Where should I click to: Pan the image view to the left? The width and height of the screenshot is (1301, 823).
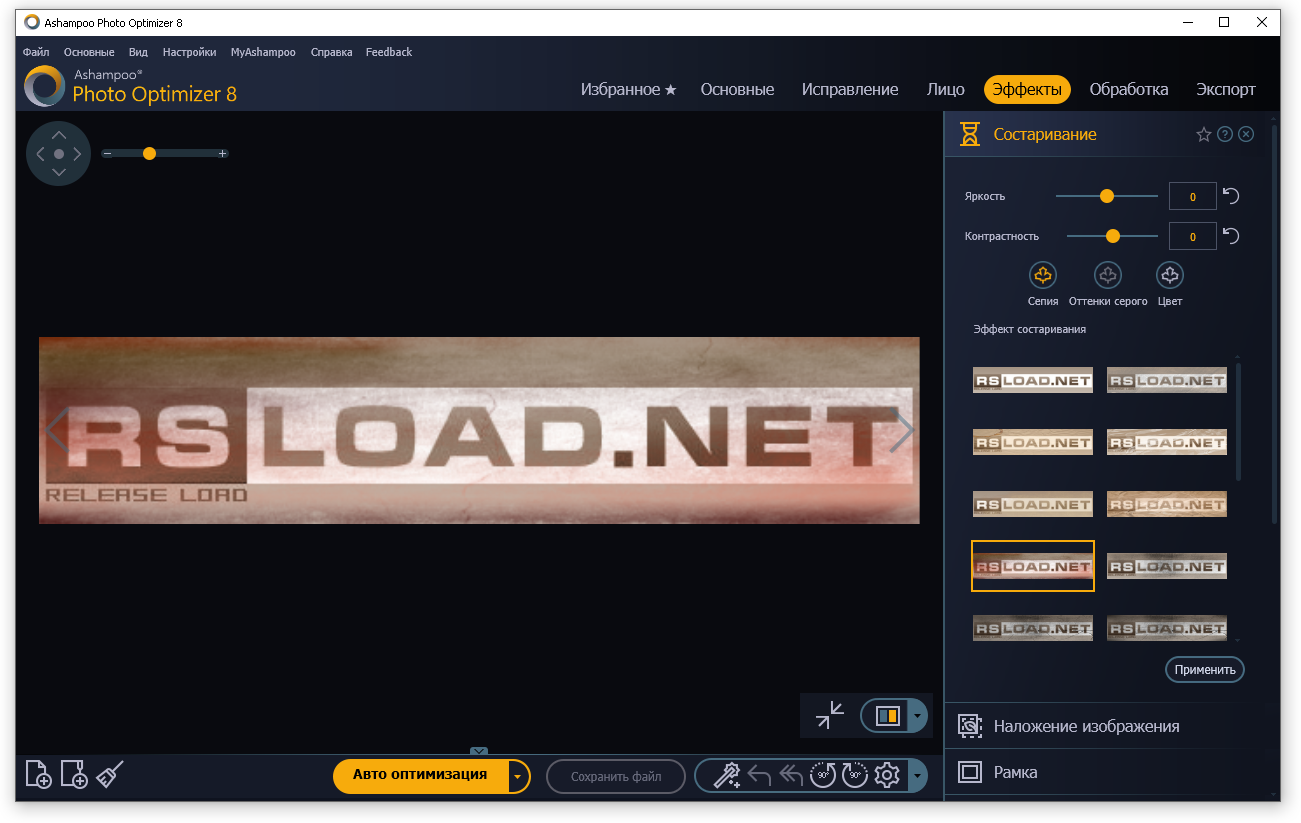click(x=40, y=154)
